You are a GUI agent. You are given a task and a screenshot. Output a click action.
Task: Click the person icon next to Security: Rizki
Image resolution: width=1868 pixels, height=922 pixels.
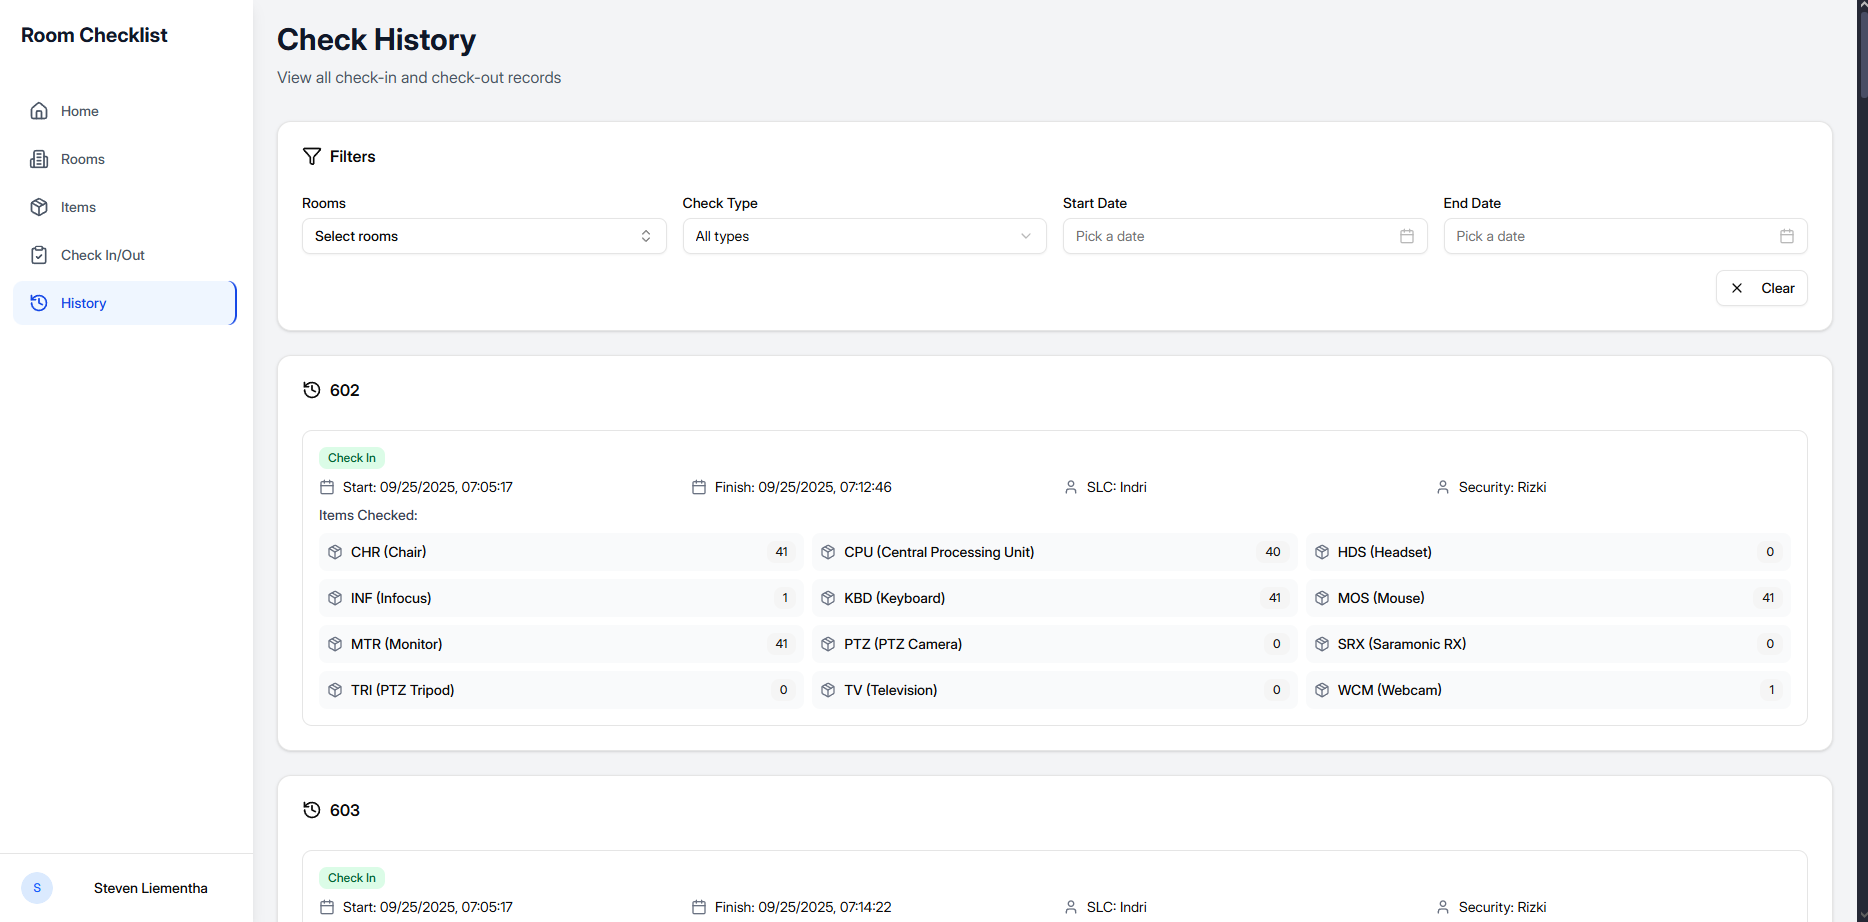point(1442,487)
